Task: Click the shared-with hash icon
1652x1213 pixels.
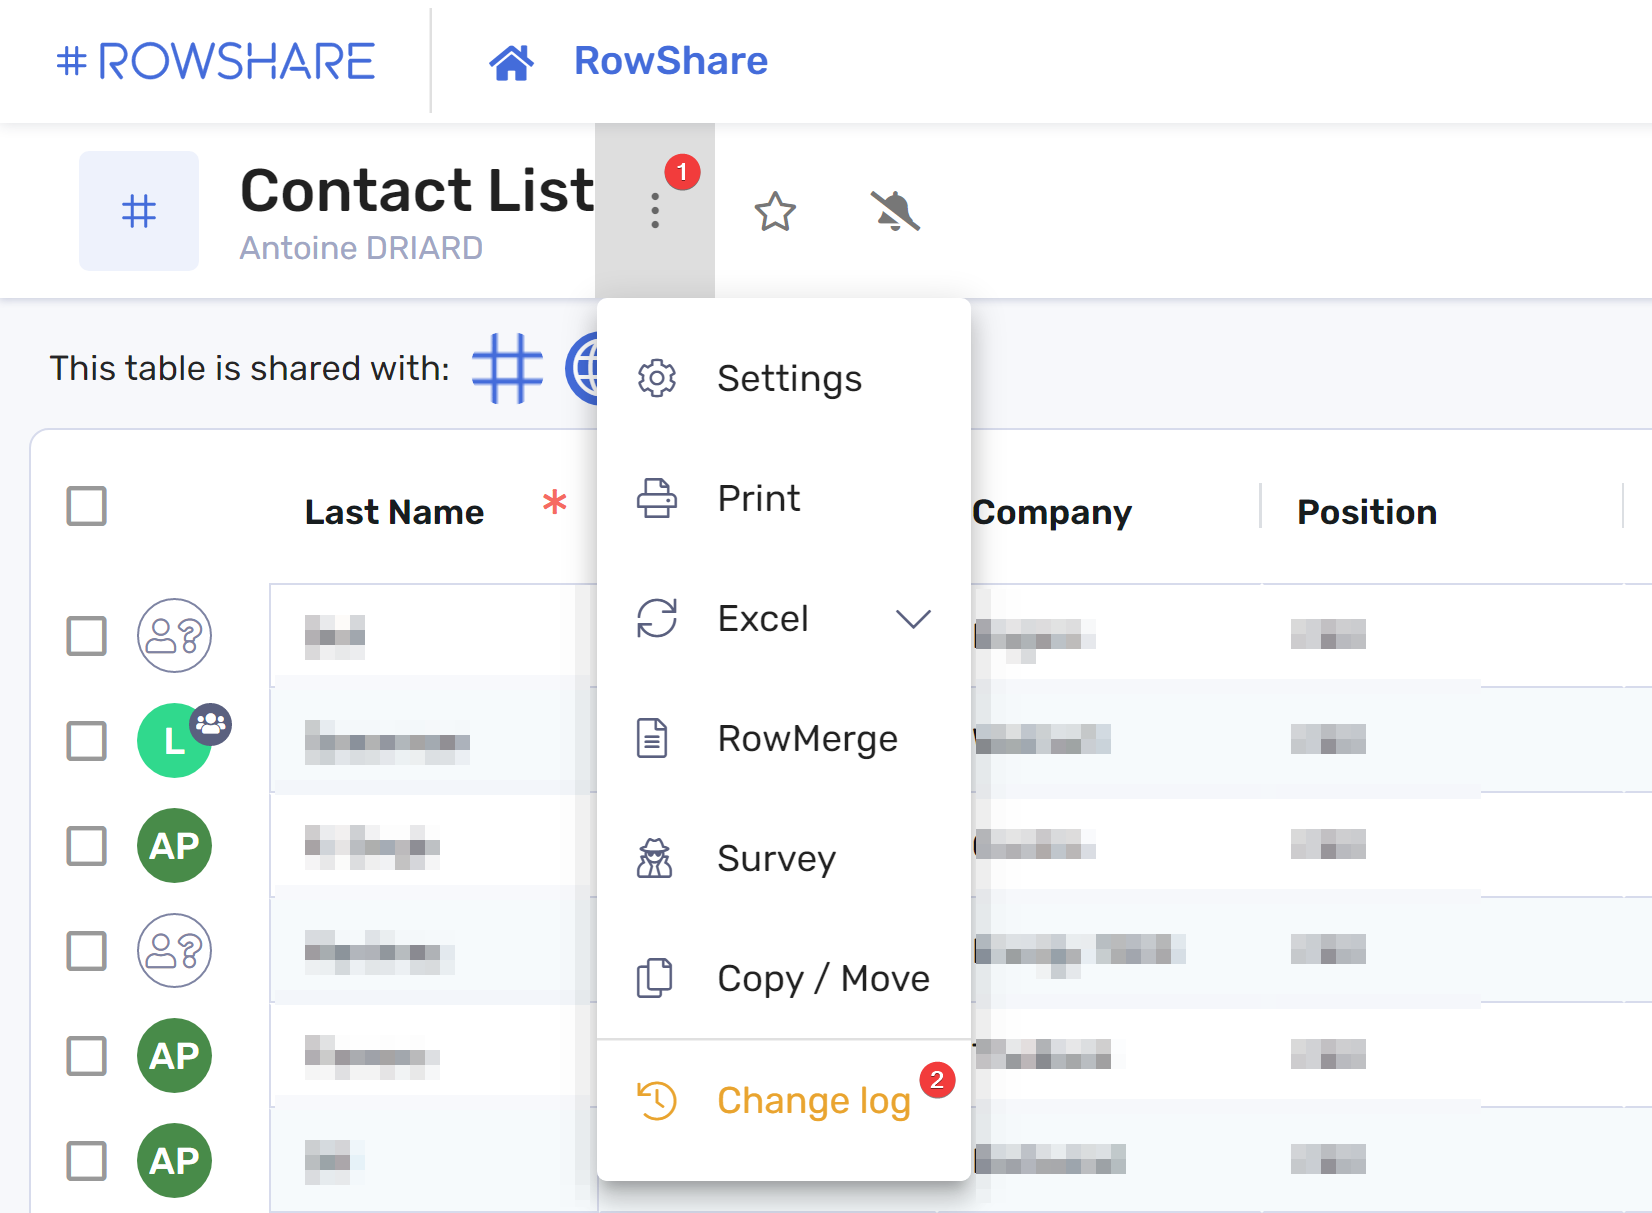Action: pyautogui.click(x=507, y=368)
